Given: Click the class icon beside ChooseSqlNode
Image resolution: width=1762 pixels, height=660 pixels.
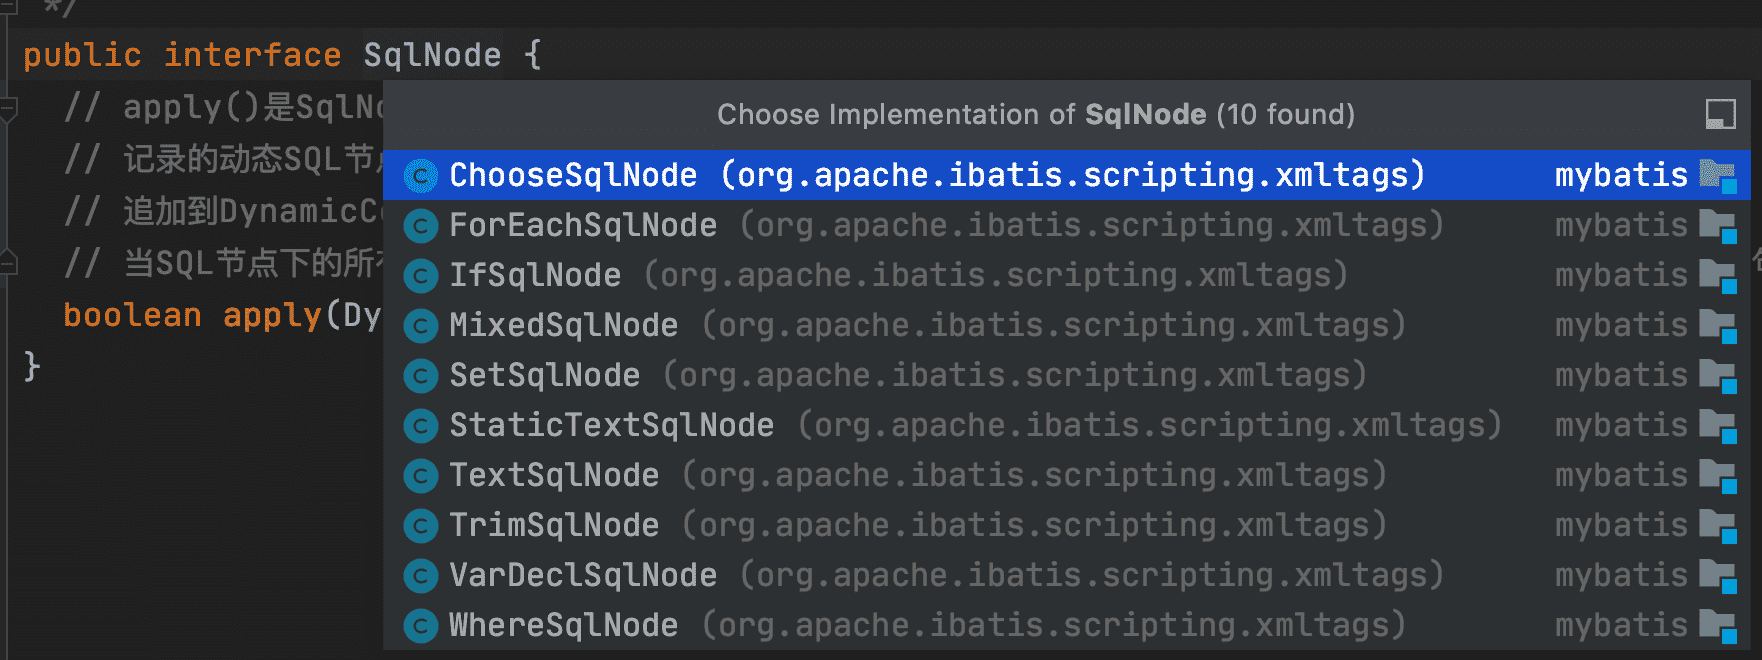Looking at the screenshot, I should (420, 176).
